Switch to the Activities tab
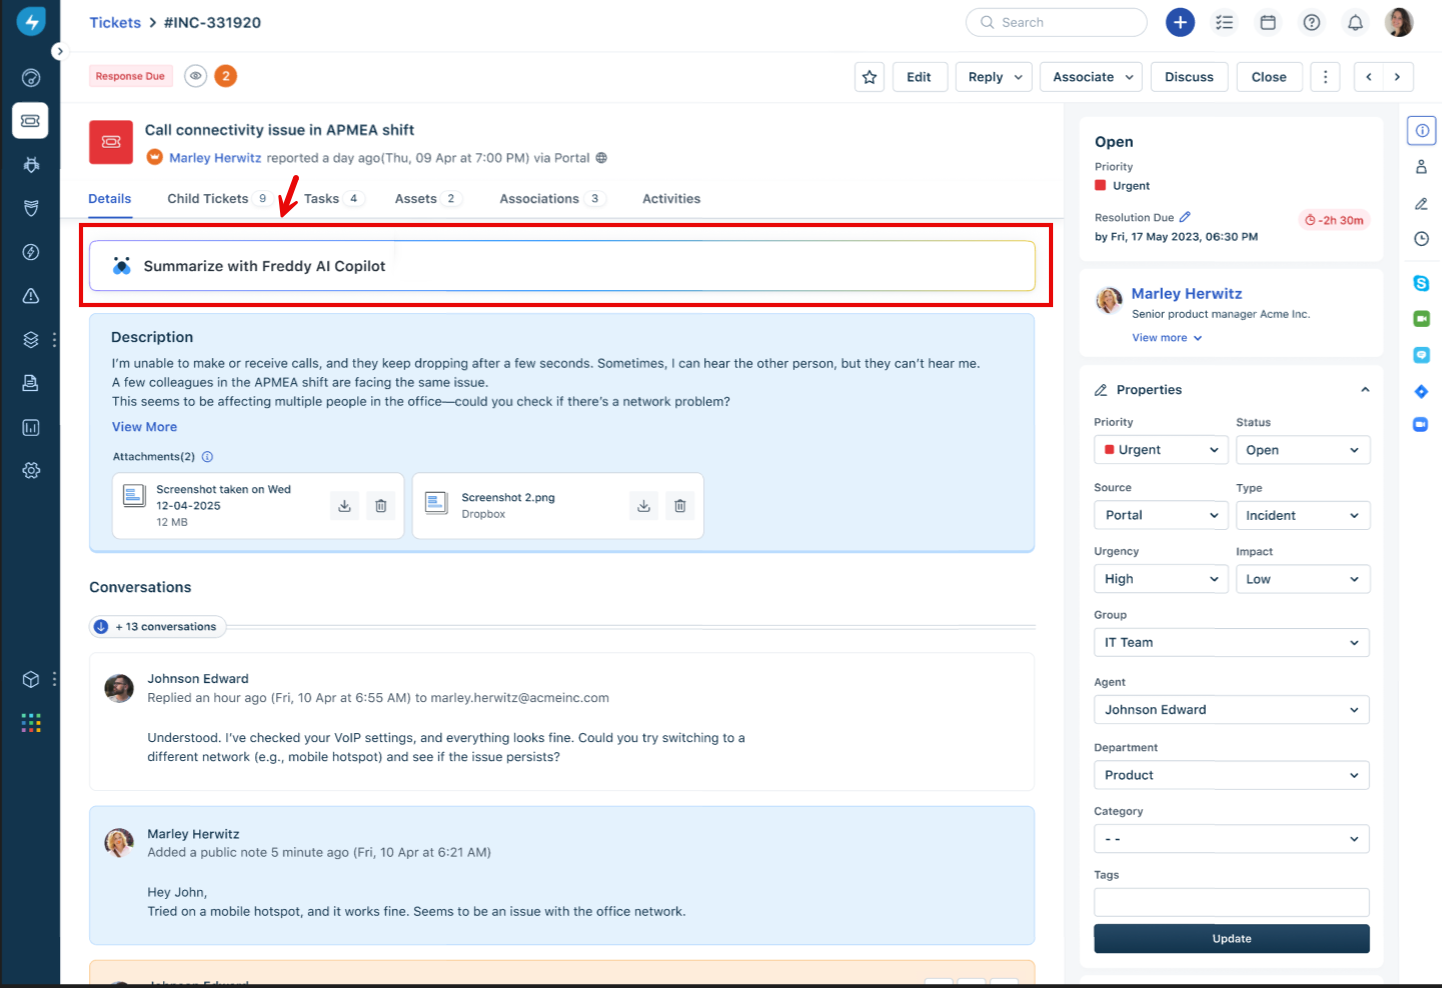Image resolution: width=1442 pixels, height=988 pixels. point(671,199)
